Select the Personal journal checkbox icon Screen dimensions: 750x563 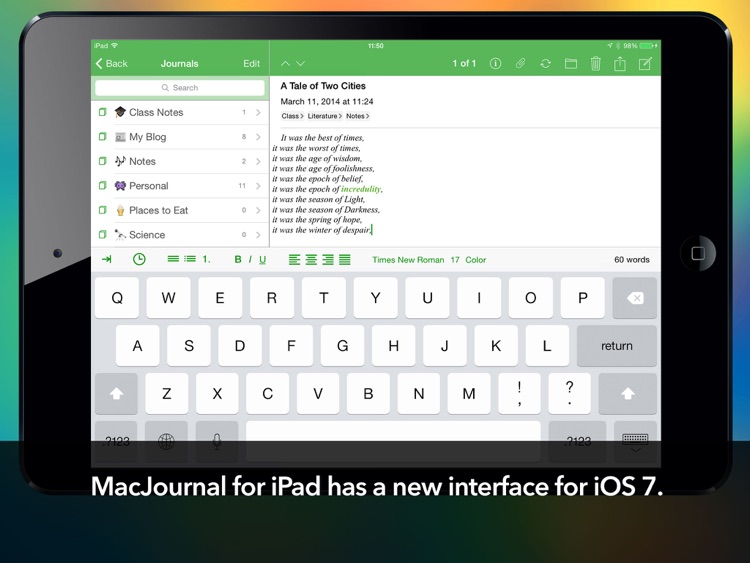click(x=102, y=186)
